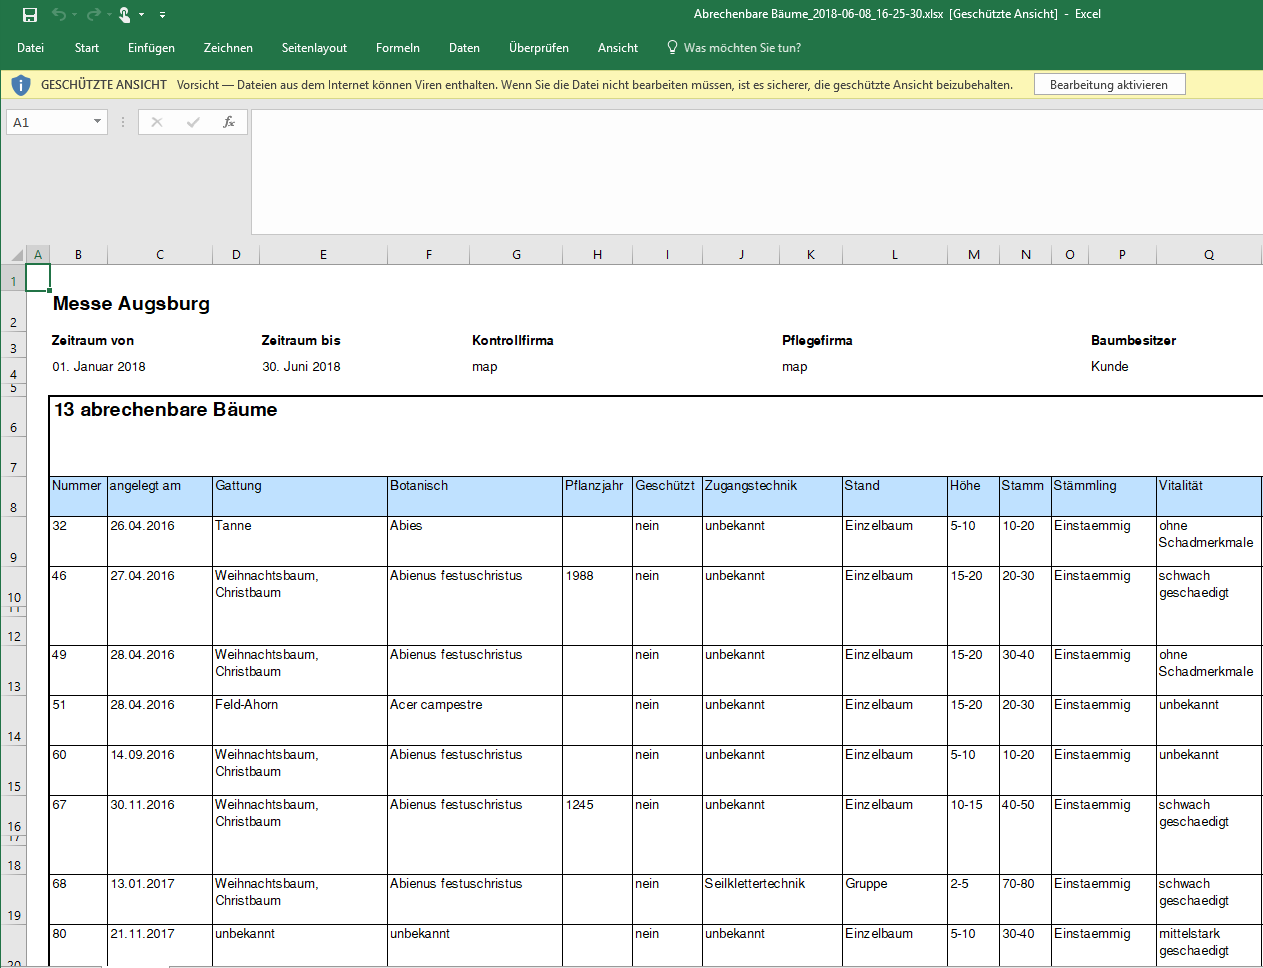Open the touch mode dropdown arrow

pyautogui.click(x=142, y=15)
